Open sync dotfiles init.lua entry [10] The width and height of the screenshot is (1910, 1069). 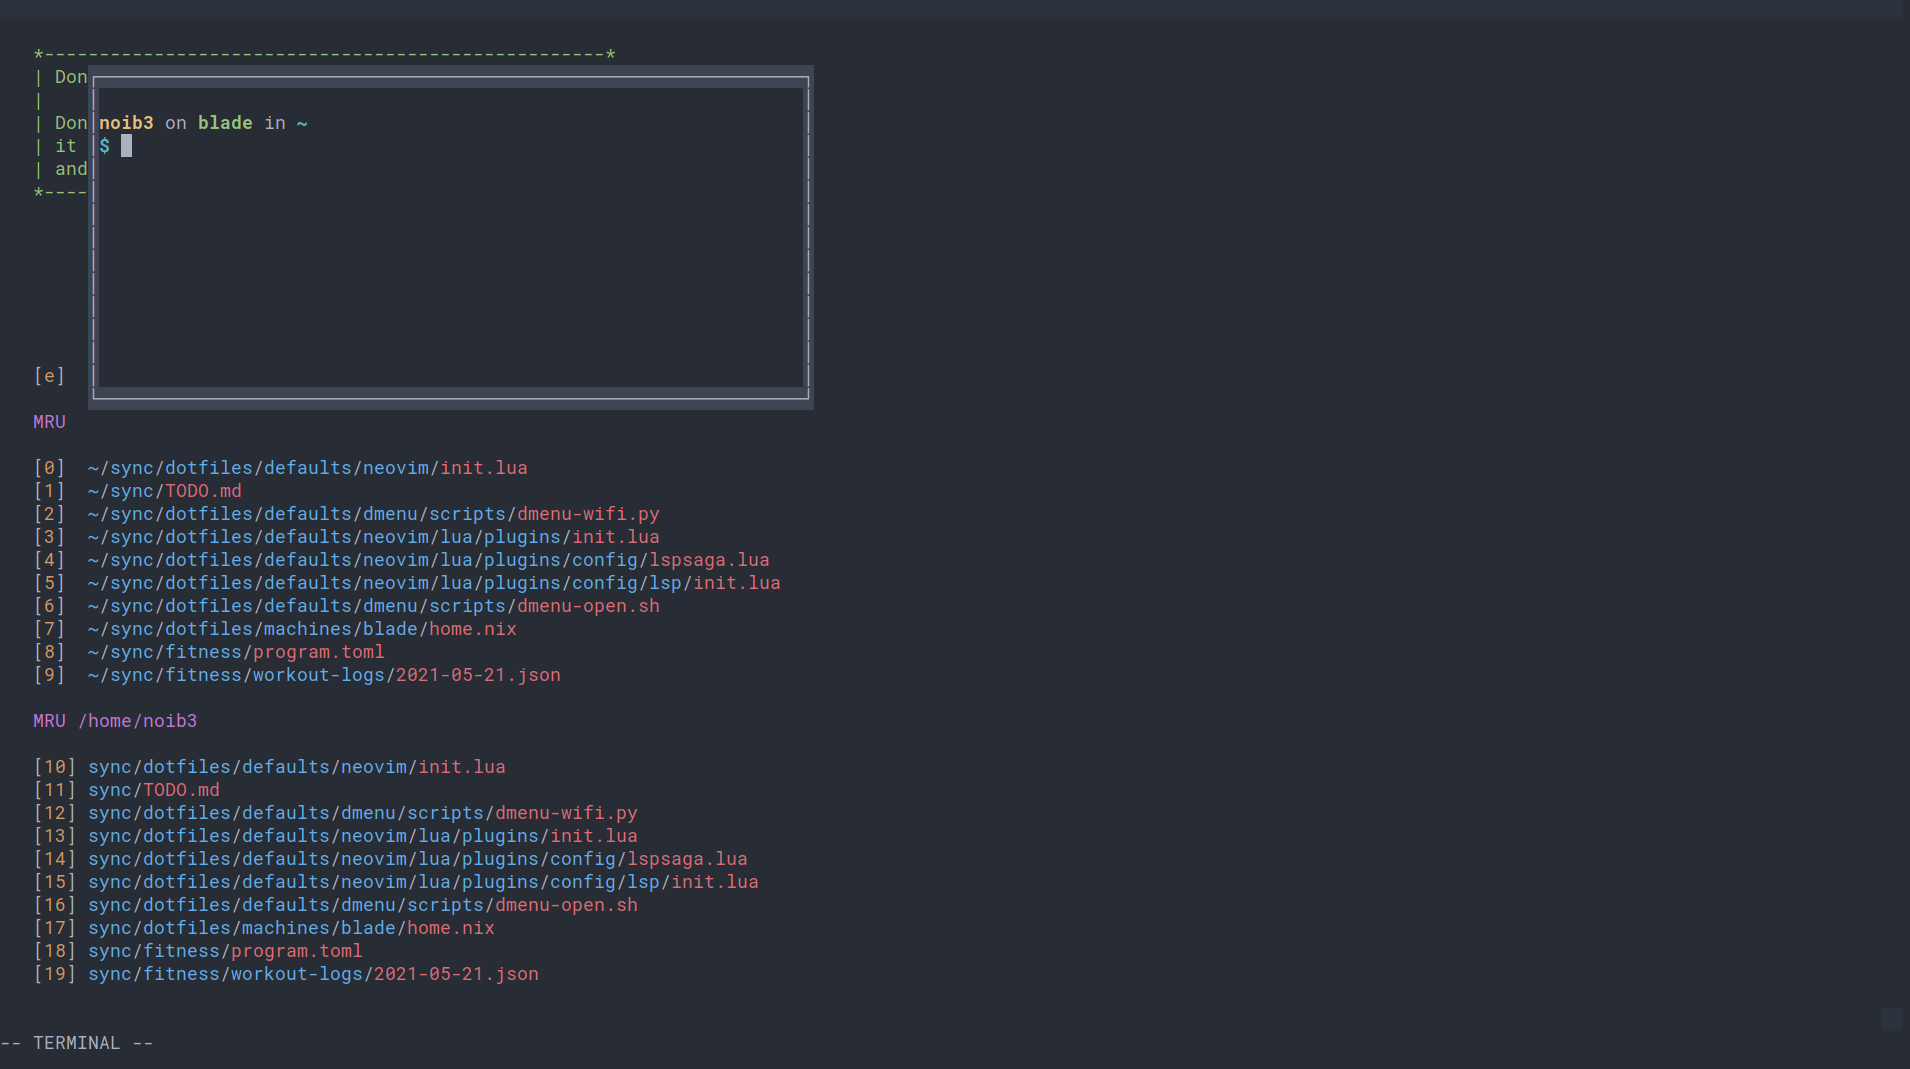[296, 766]
